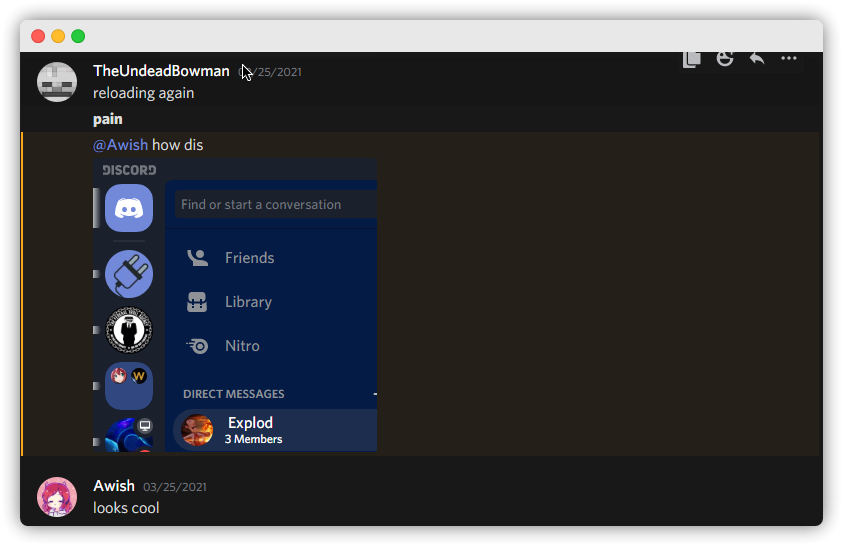Click the TheUndeadBowman username
The image size is (843, 546).
pos(161,71)
